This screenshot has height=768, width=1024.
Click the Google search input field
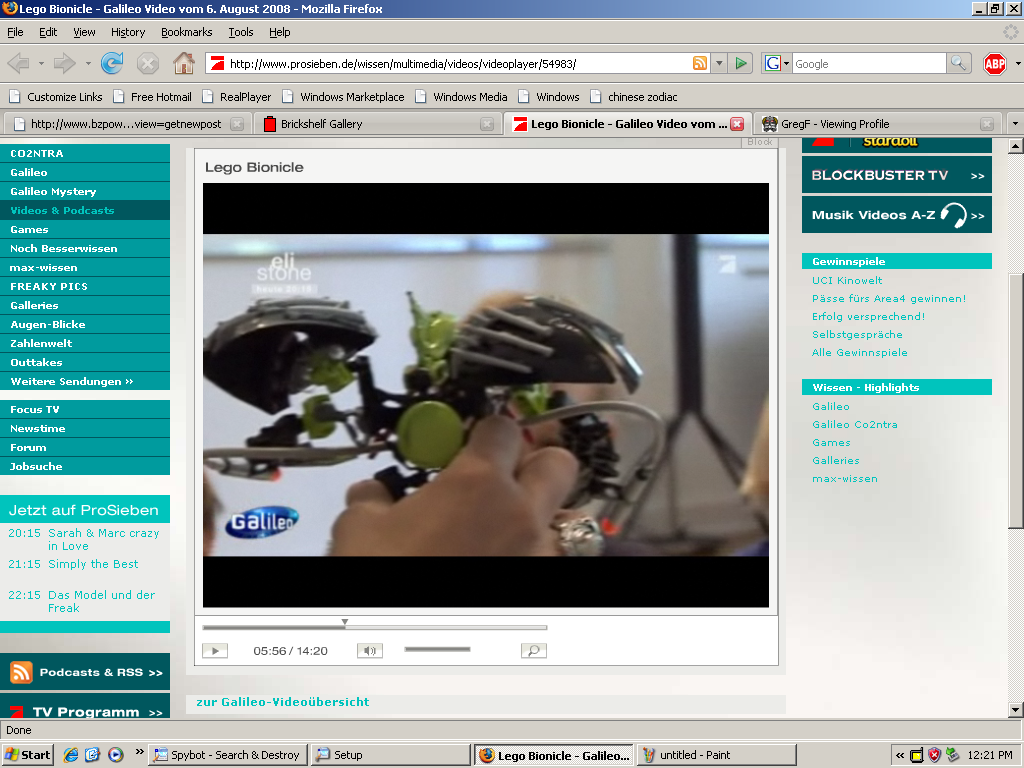click(x=869, y=63)
